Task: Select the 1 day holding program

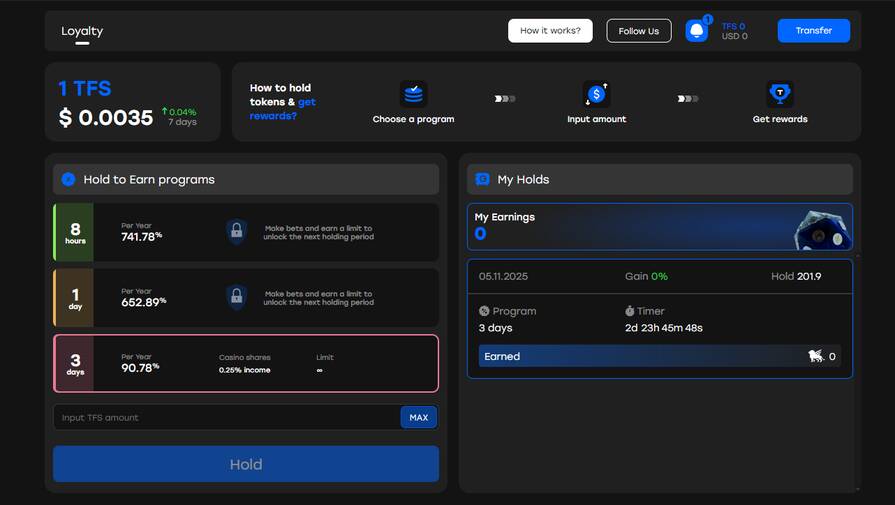Action: 245,297
